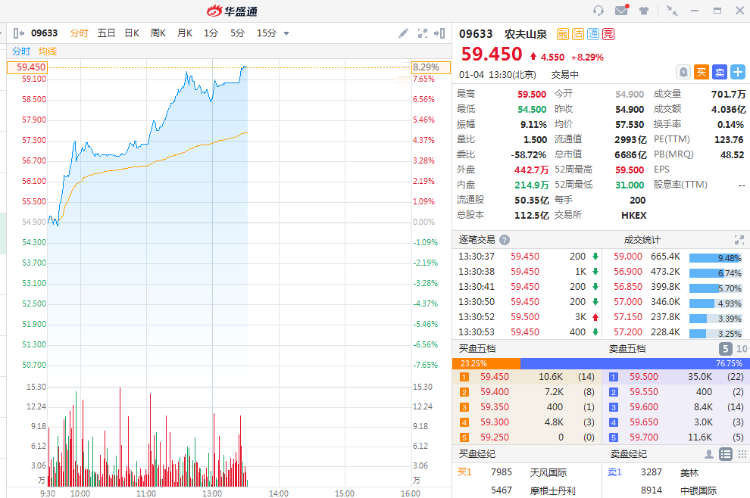Select ask level 4 at 59.650
The height and width of the screenshot is (498, 750).
[x=676, y=422]
